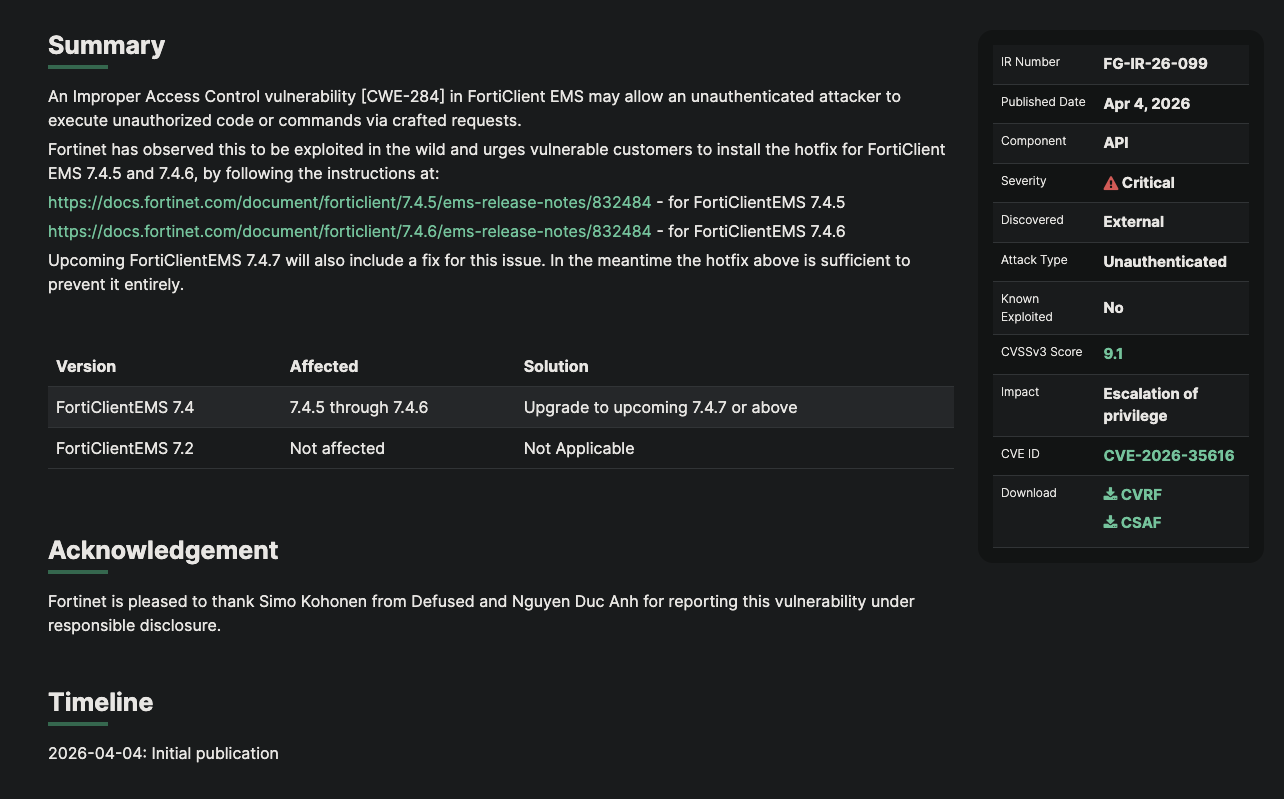Click the red warning triangle next to Critical

[1110, 183]
